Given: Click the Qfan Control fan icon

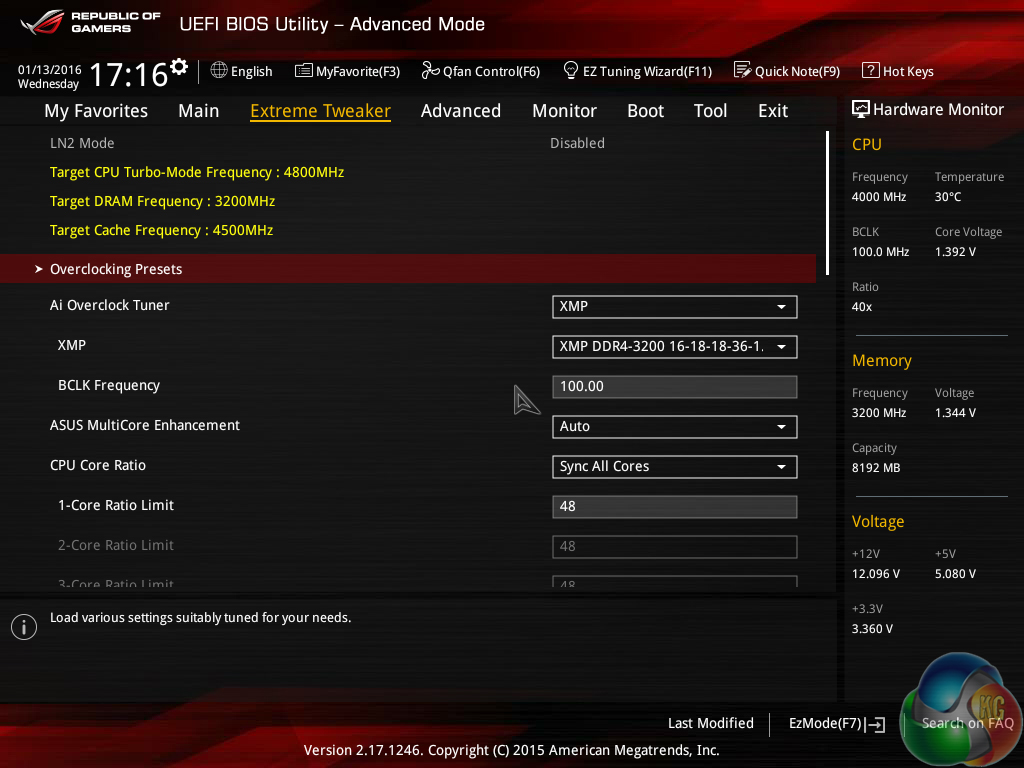Looking at the screenshot, I should click(430, 71).
